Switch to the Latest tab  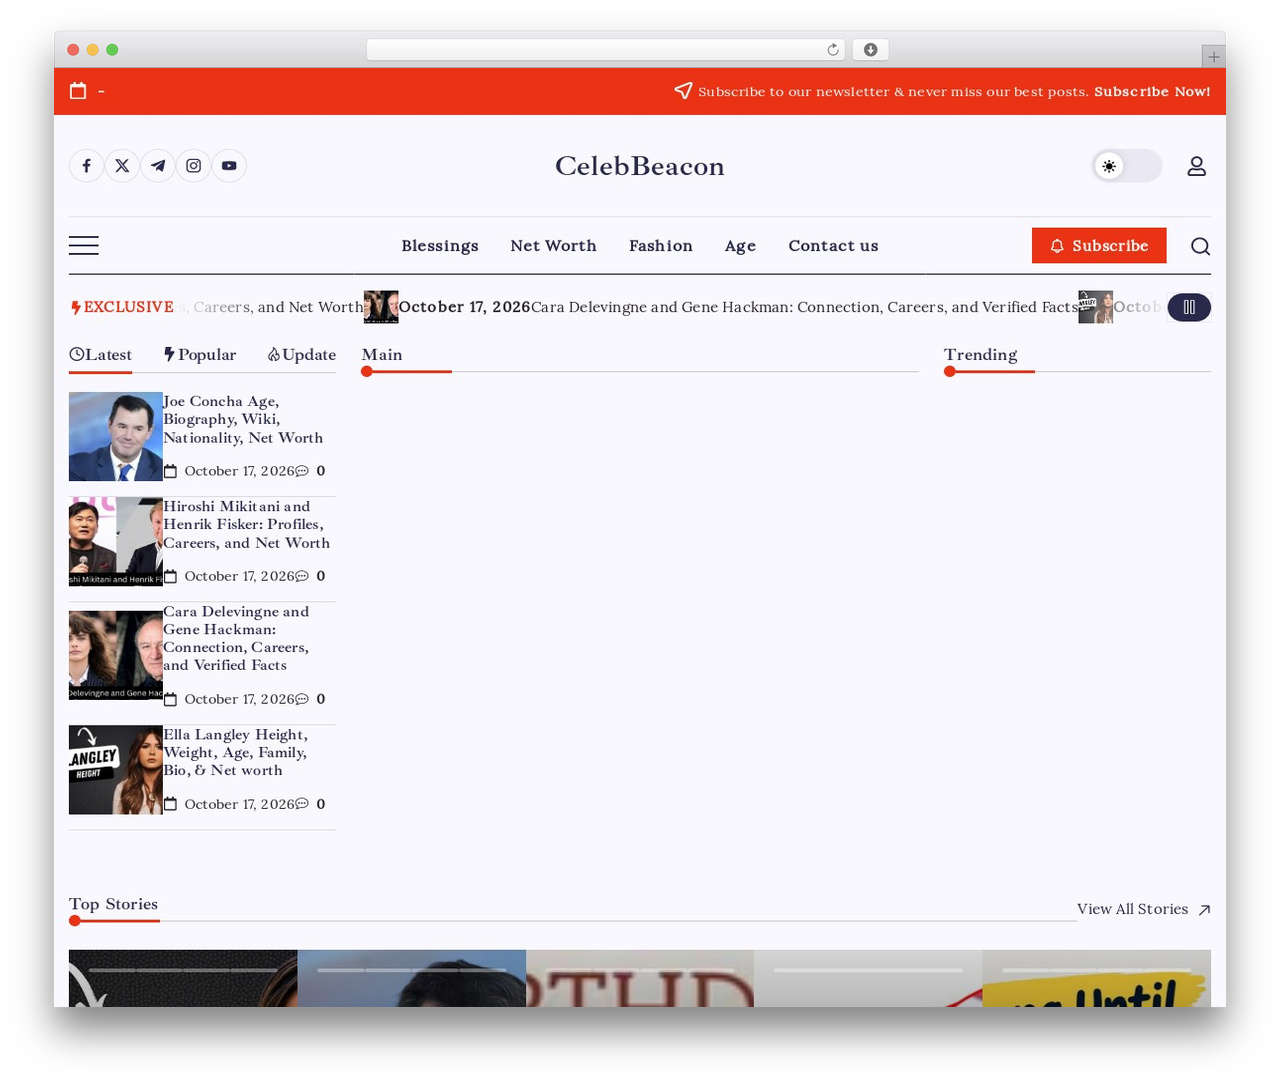pyautogui.click(x=100, y=355)
